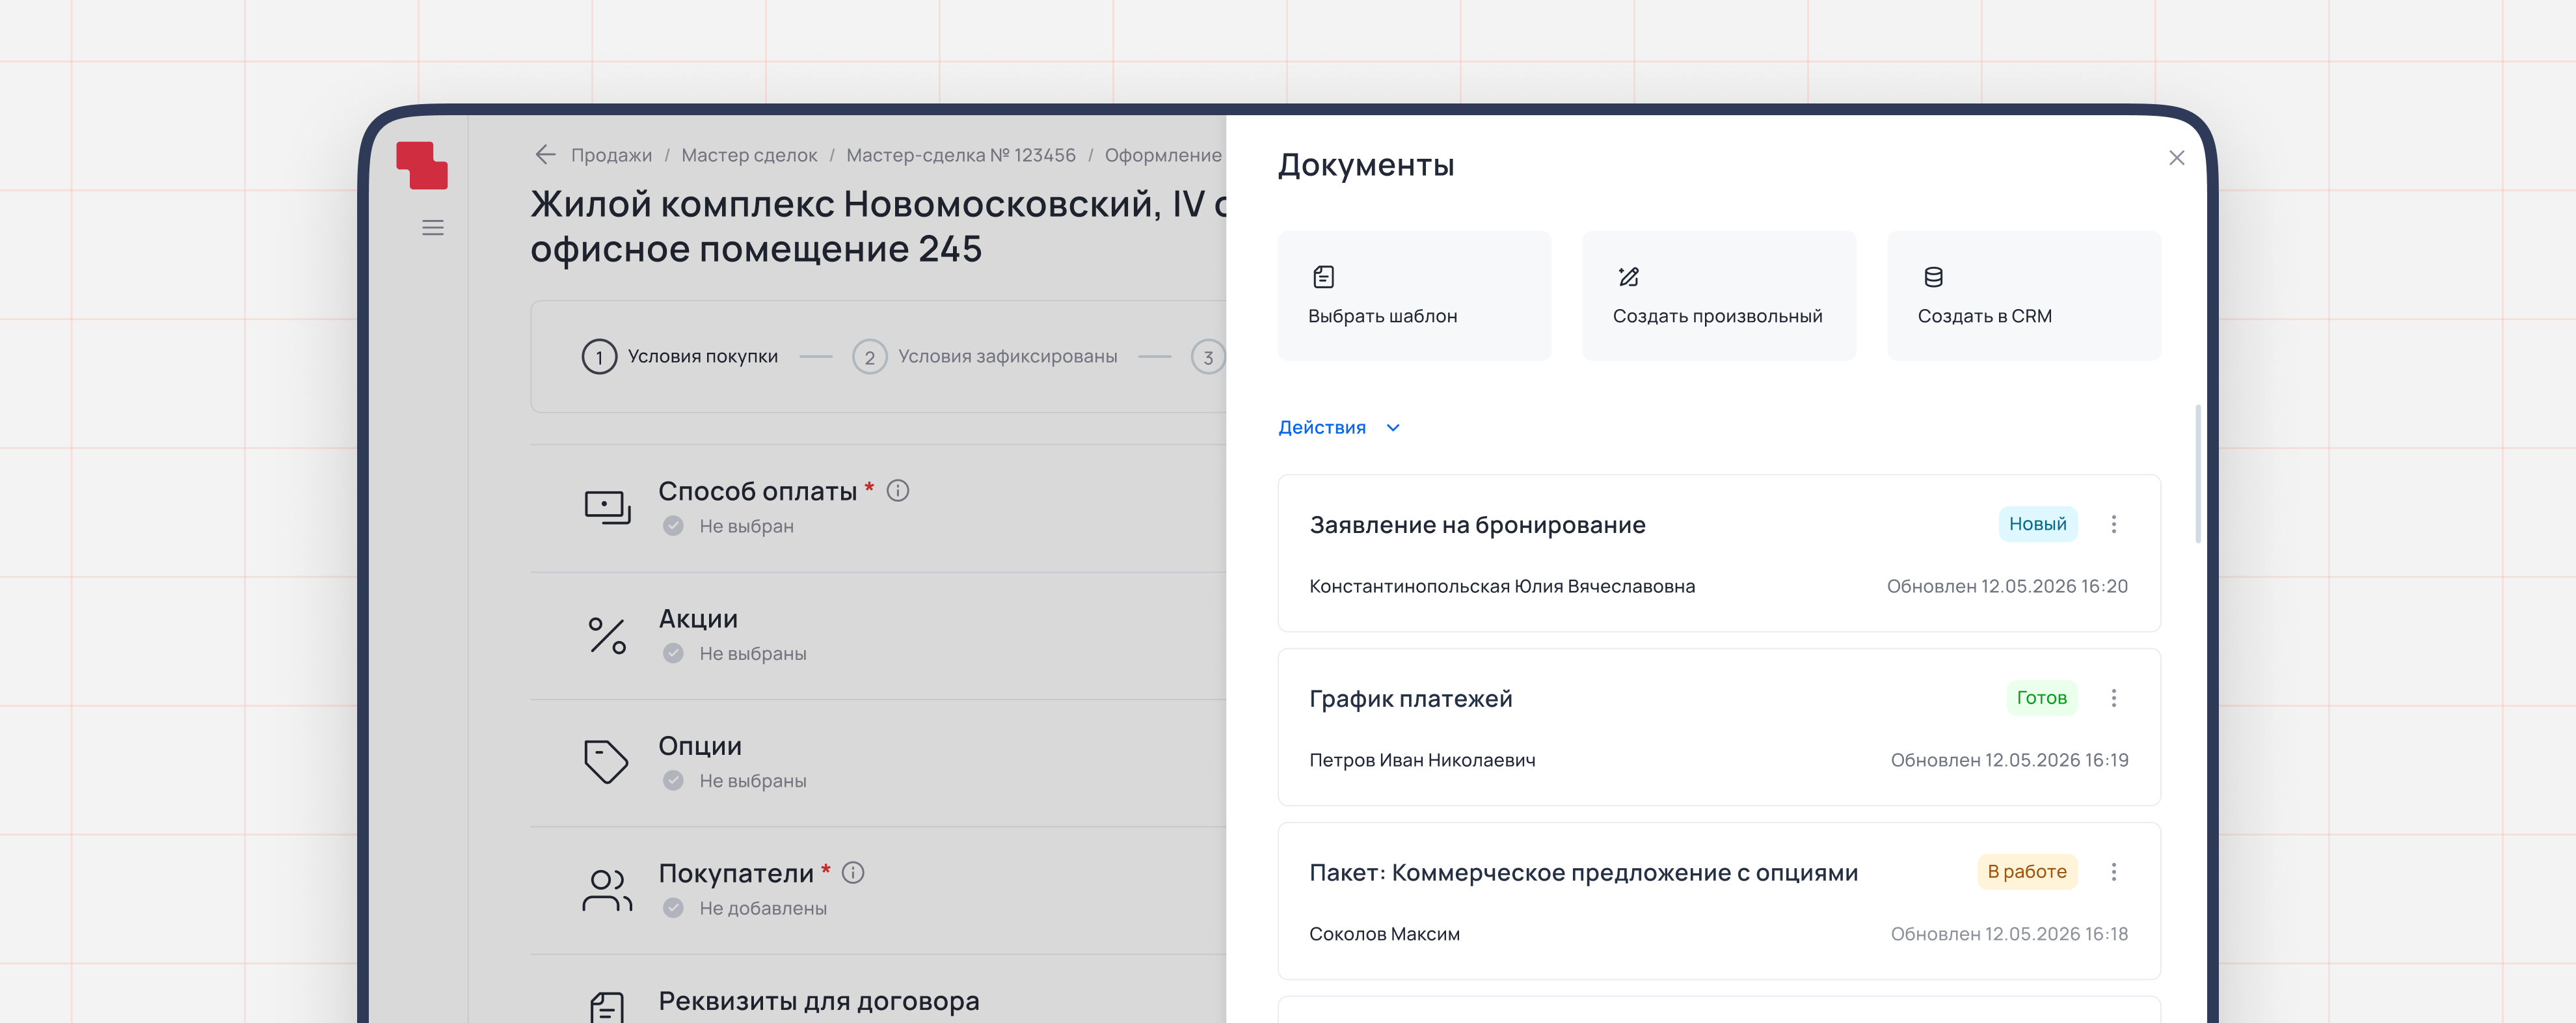Navigate to Мастер сделок breadcrumb
This screenshot has height=1023, width=2576.
coord(749,156)
